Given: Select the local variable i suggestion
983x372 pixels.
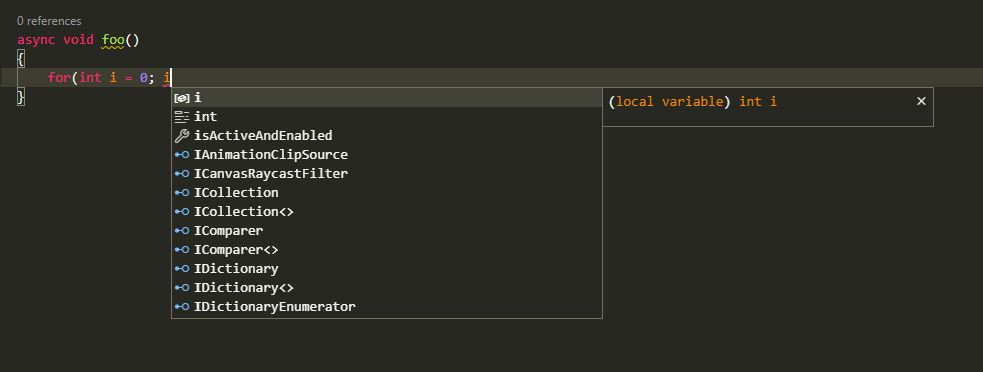Looking at the screenshot, I should click(x=387, y=98).
